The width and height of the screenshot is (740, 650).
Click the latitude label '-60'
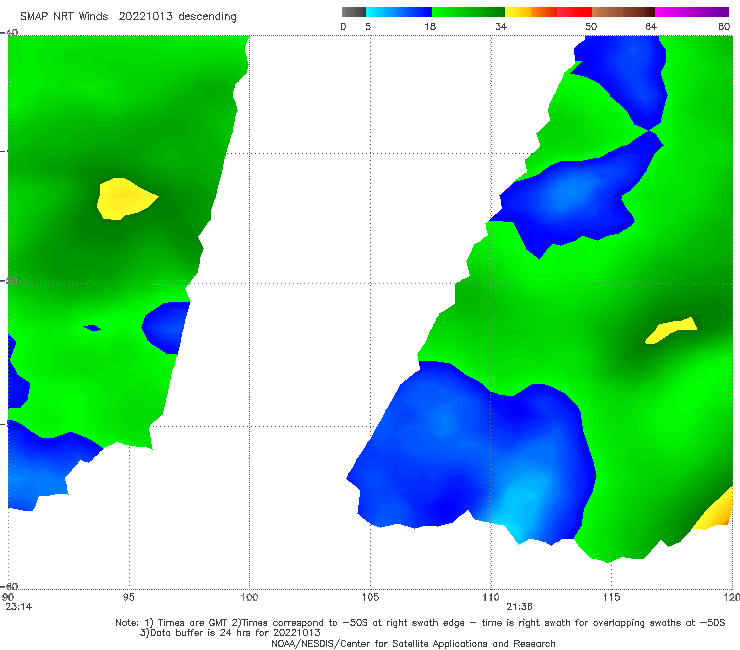click(x=10, y=586)
